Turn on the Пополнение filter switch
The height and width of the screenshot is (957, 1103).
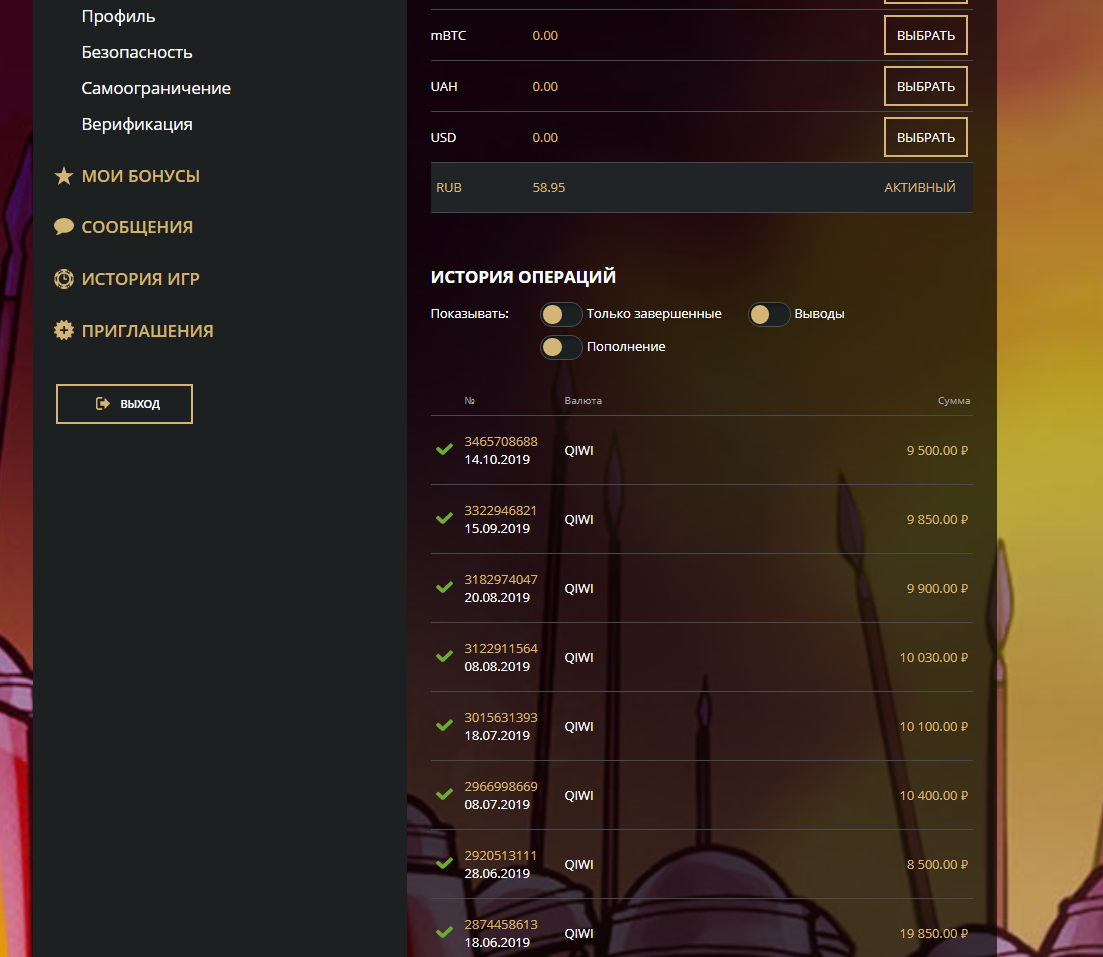coord(561,347)
